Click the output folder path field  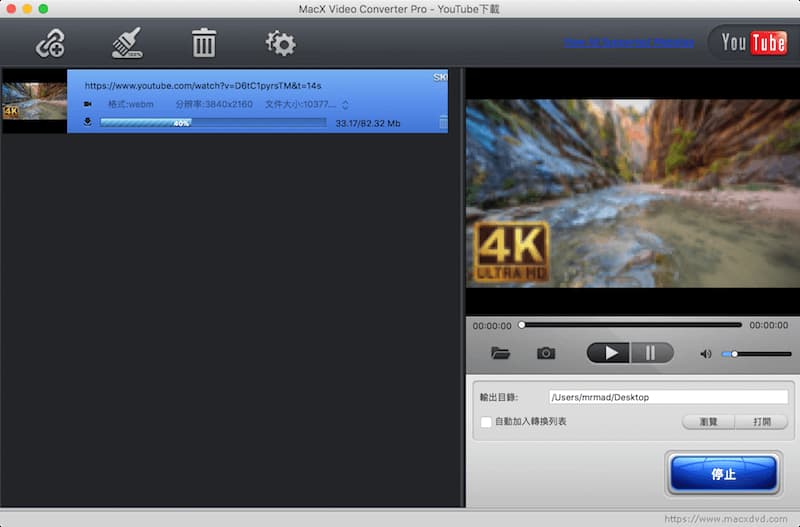click(668, 397)
